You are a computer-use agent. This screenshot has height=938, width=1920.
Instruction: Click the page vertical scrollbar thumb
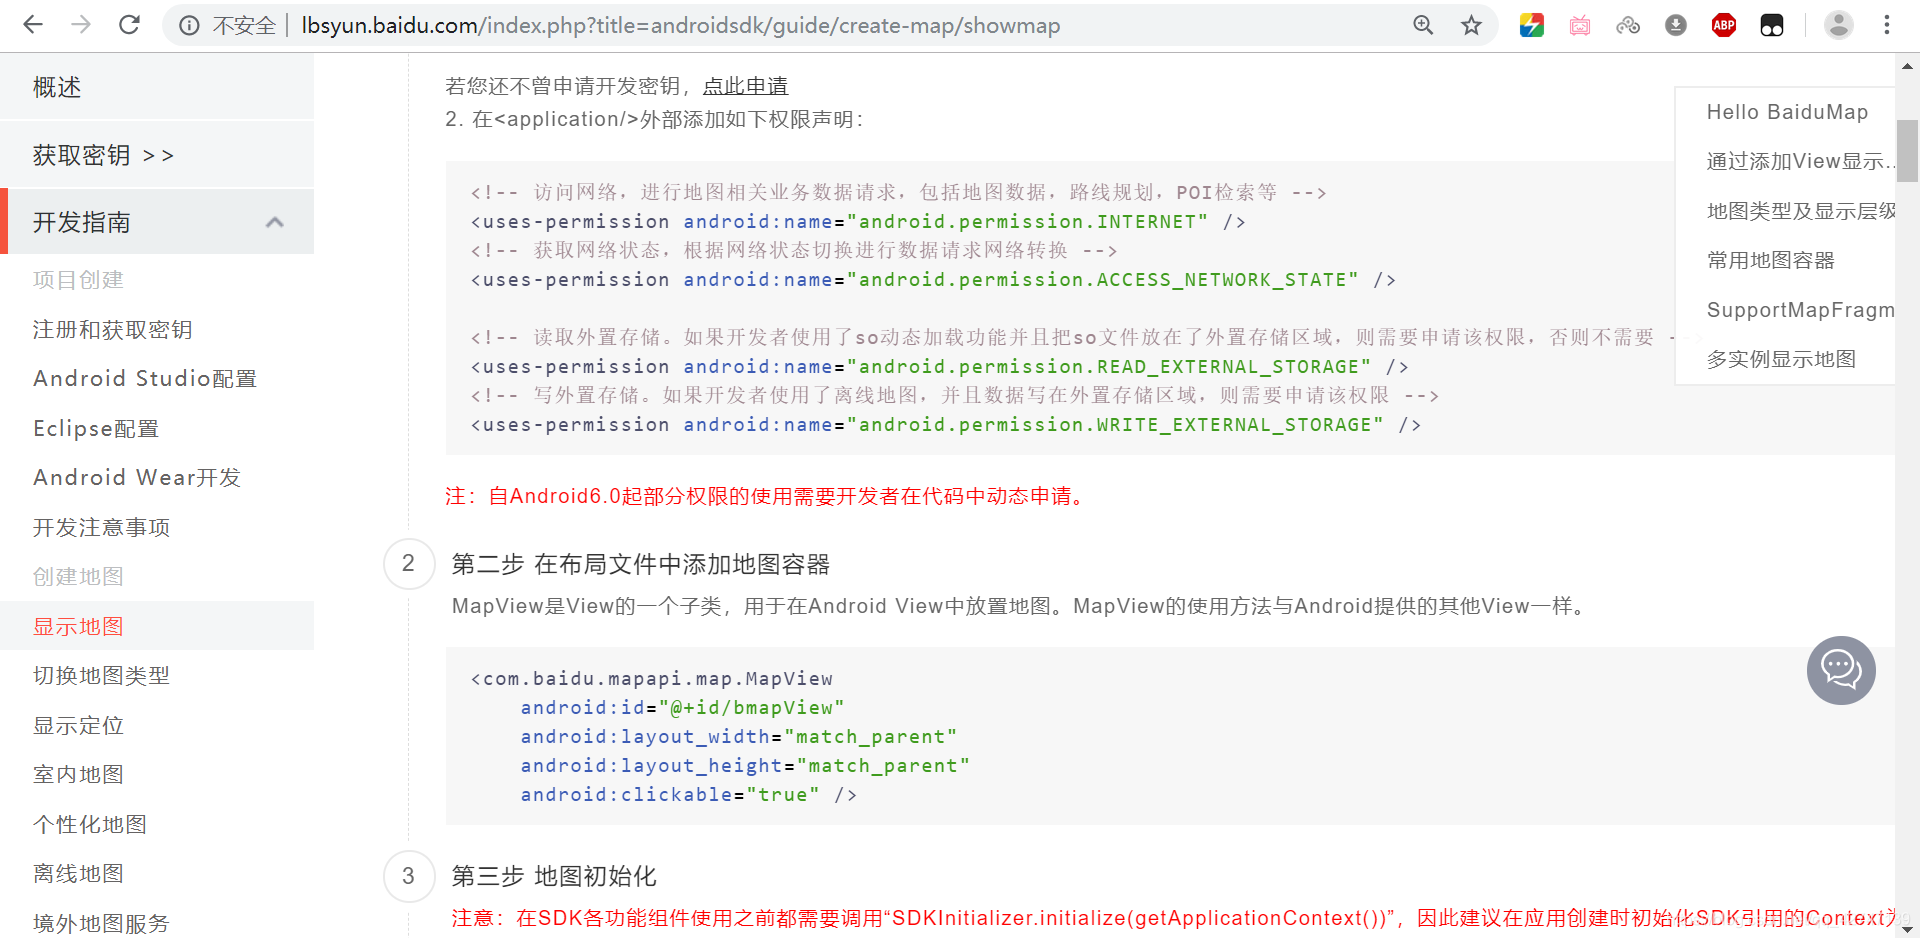pyautogui.click(x=1907, y=150)
